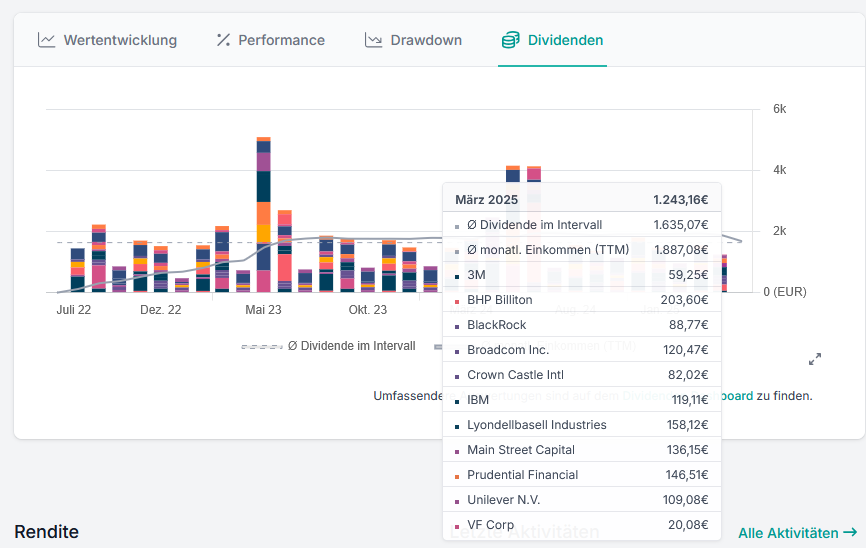Click the partially visible Dashboard link
This screenshot has height=548, width=866.
tap(738, 395)
